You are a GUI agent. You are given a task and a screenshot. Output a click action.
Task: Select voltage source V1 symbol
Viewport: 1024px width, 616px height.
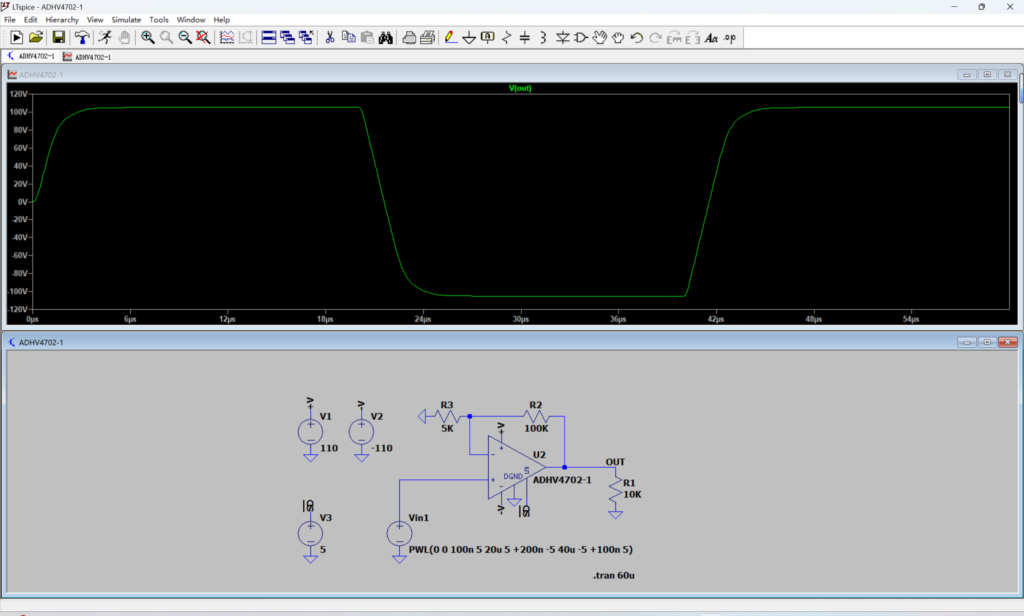pyautogui.click(x=310, y=432)
